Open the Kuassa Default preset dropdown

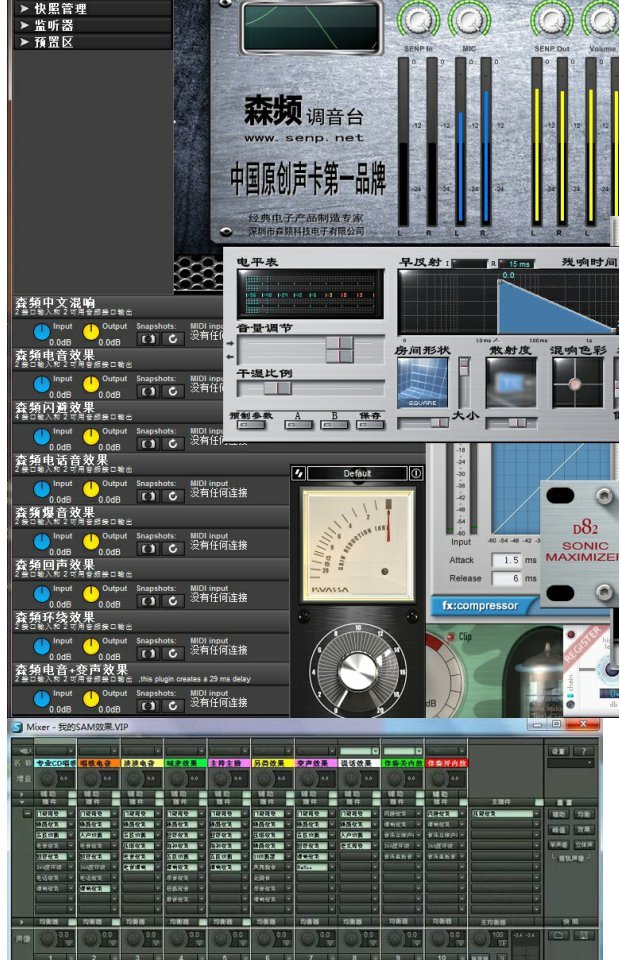point(357,473)
